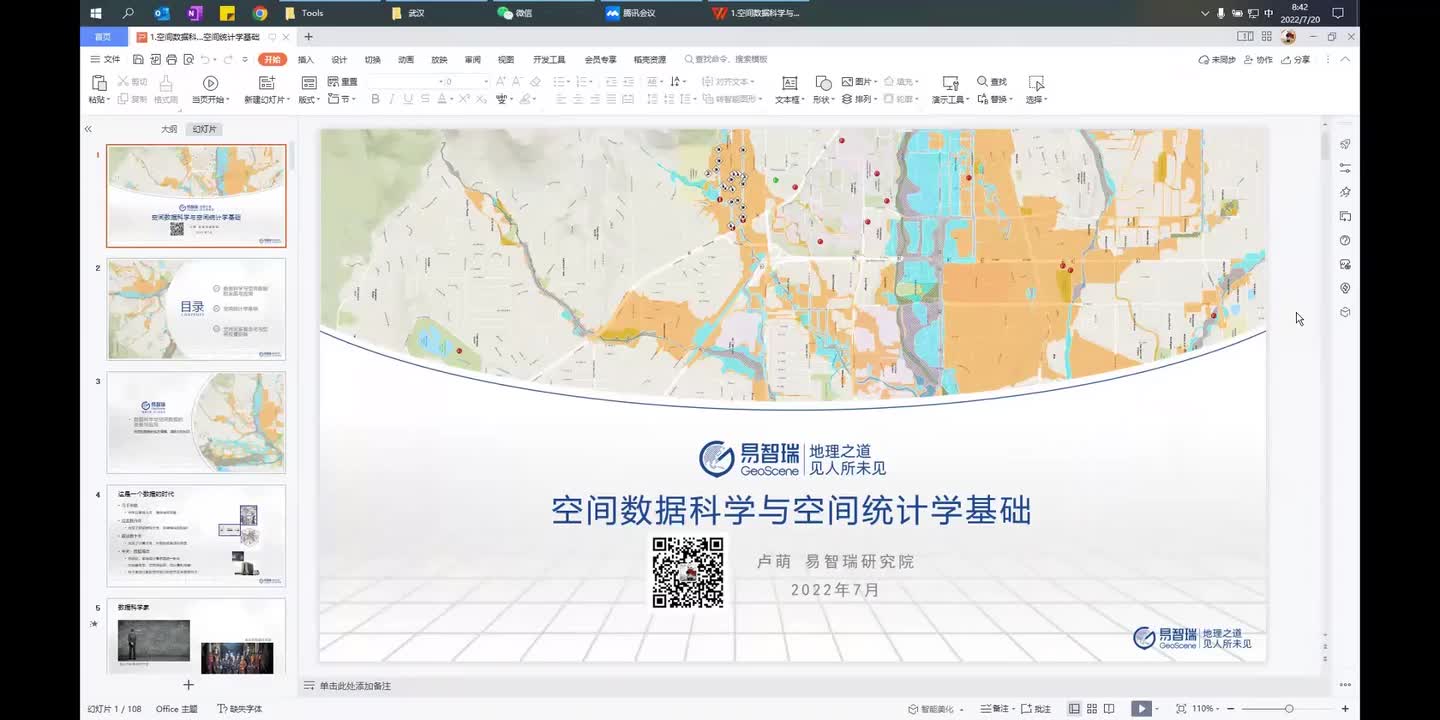Click the 首页 (Home) tab
The width and height of the screenshot is (1440, 720).
click(103, 37)
